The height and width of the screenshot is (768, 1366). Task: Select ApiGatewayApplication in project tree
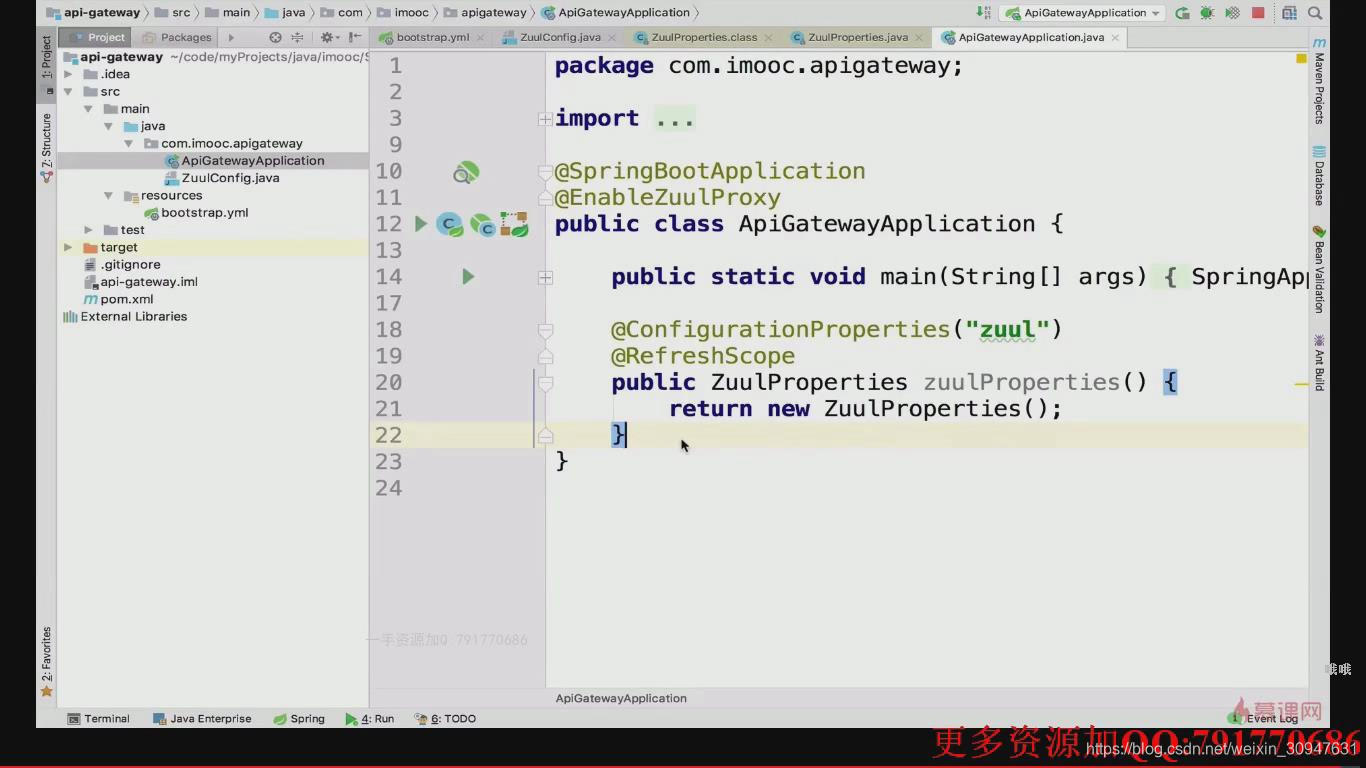pyautogui.click(x=253, y=160)
